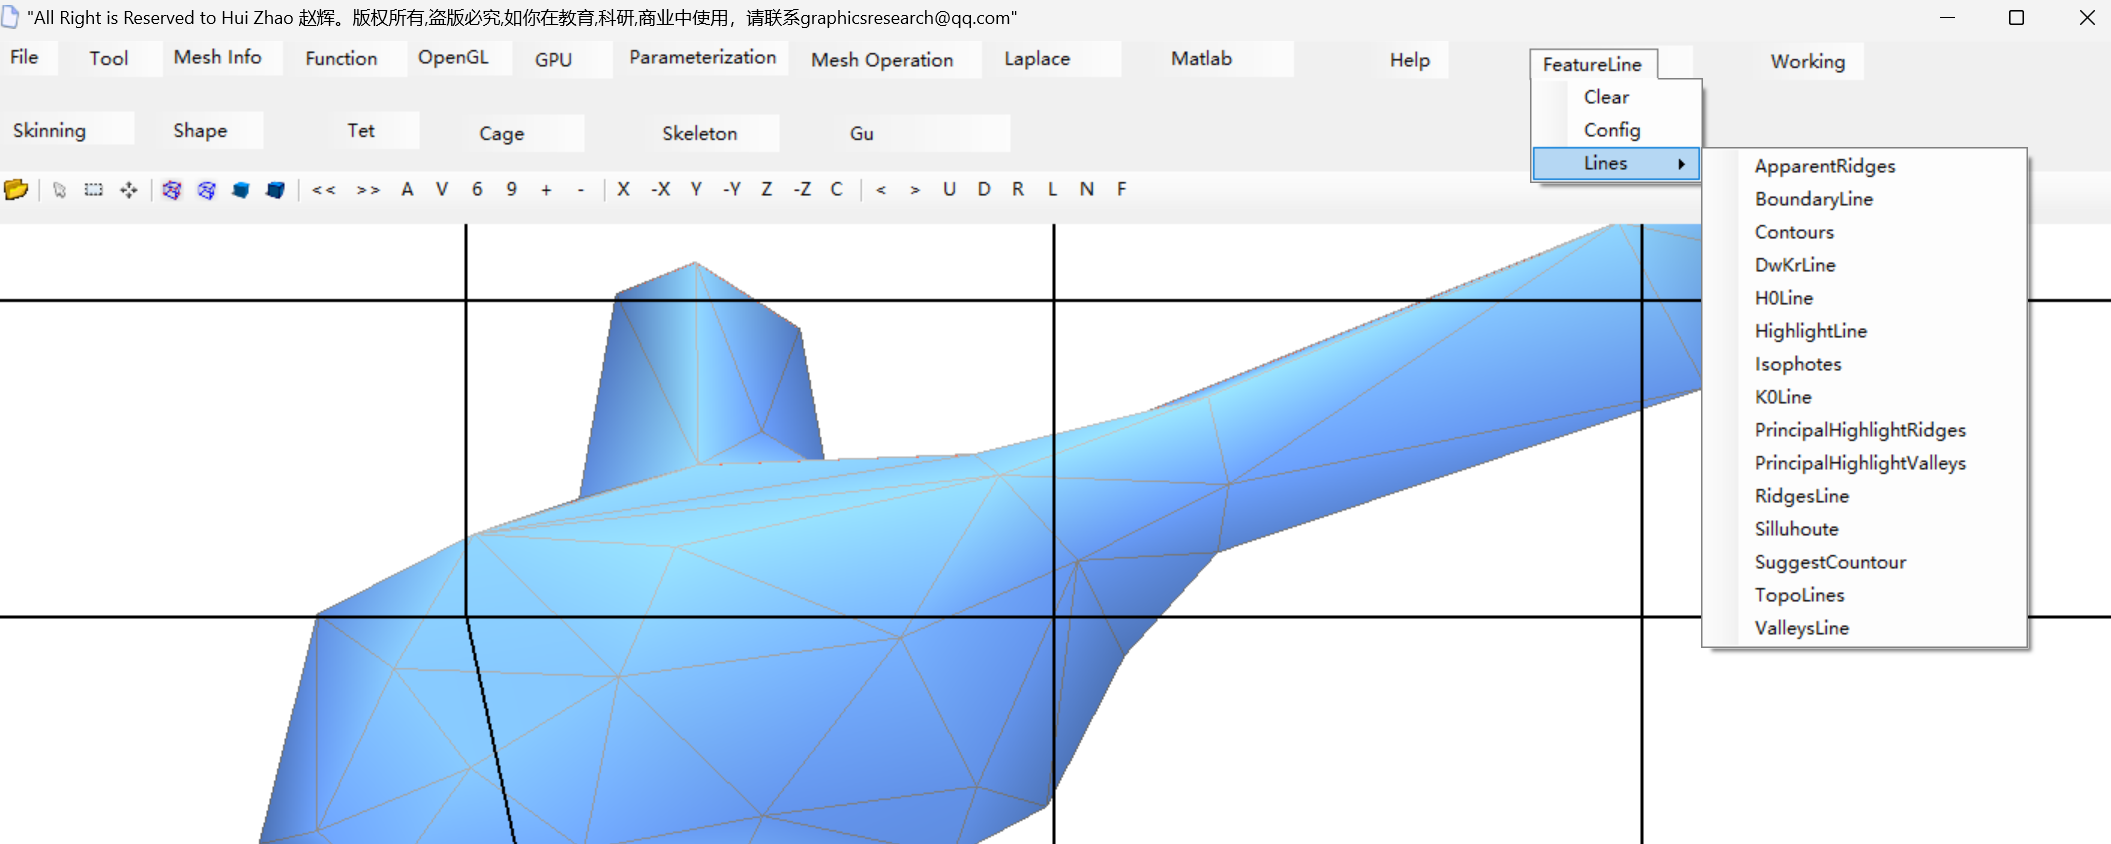Click the red-and-blue wireframe cube icon
This screenshot has width=2111, height=844.
coord(172,189)
